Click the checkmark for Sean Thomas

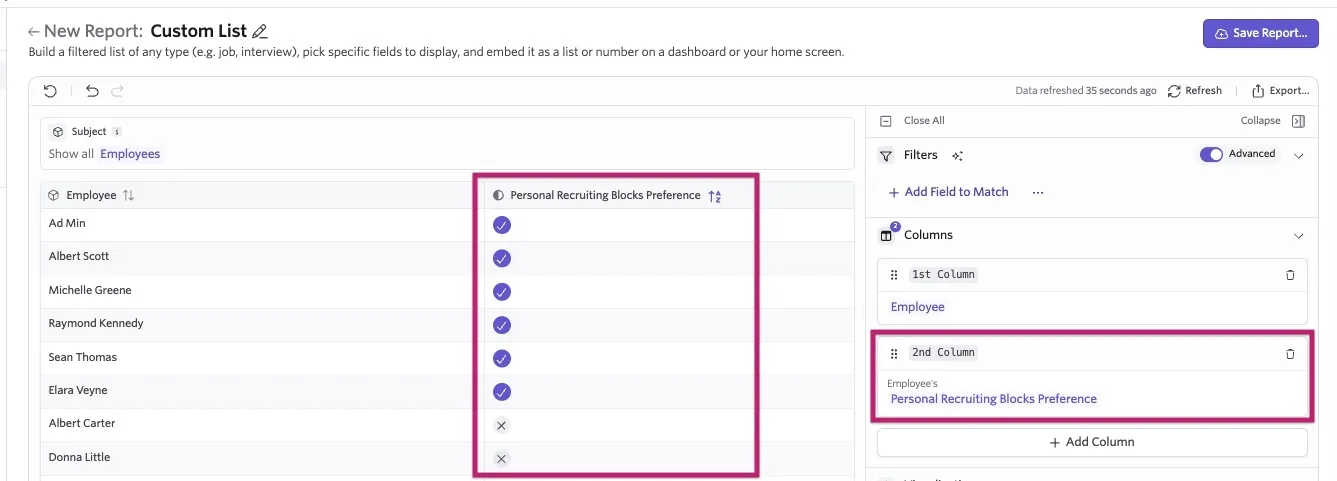click(x=502, y=358)
